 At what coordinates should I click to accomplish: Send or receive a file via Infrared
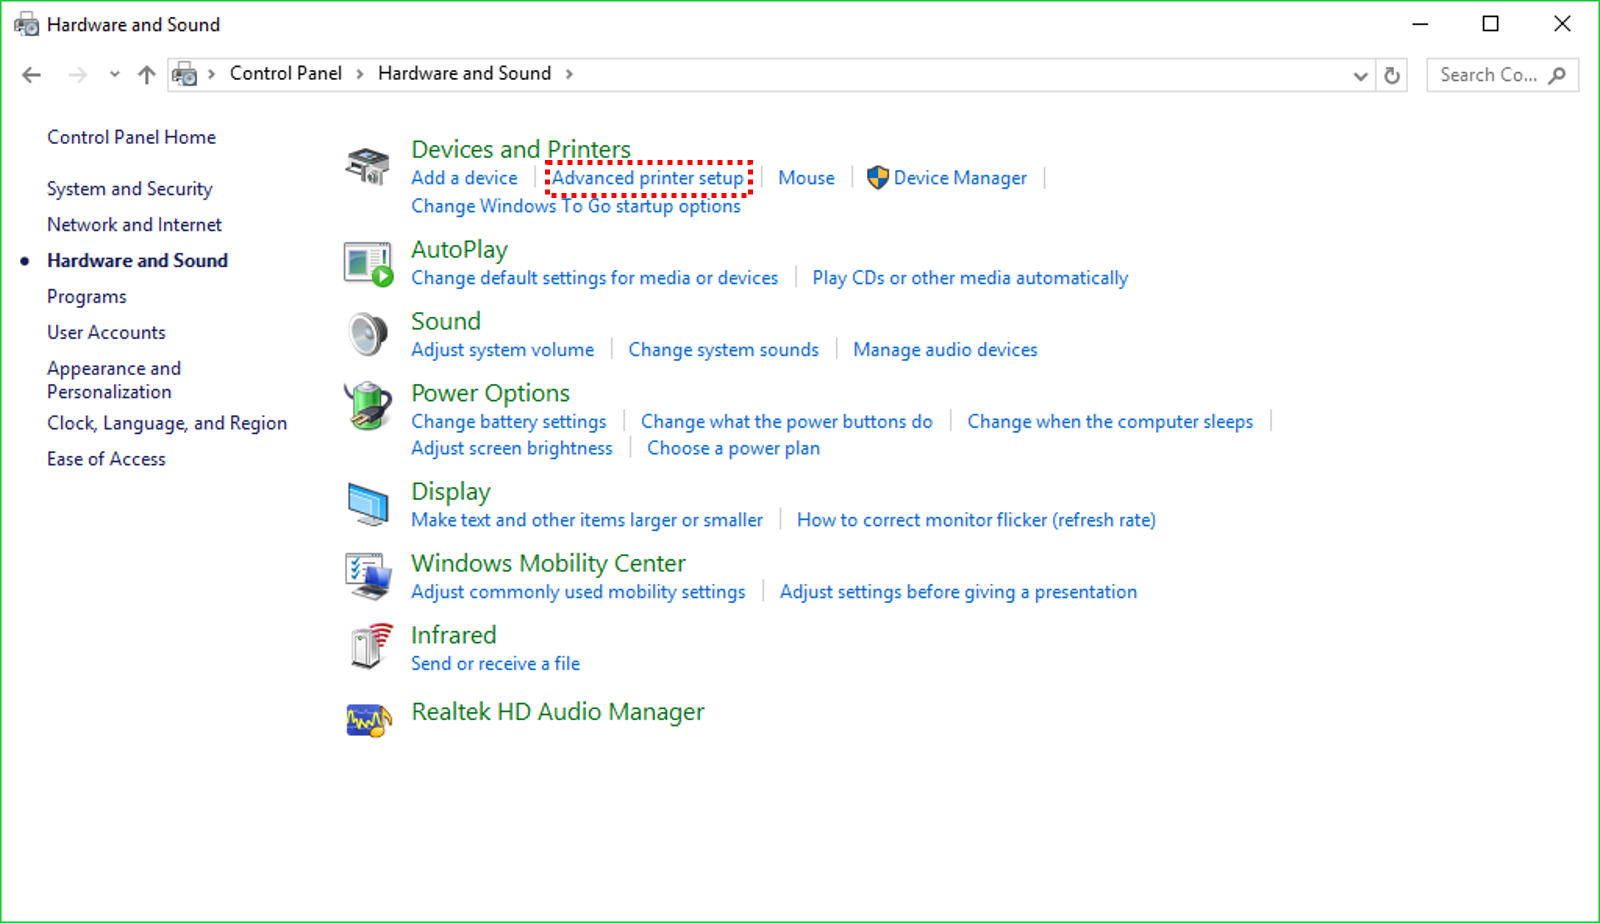pyautogui.click(x=495, y=664)
